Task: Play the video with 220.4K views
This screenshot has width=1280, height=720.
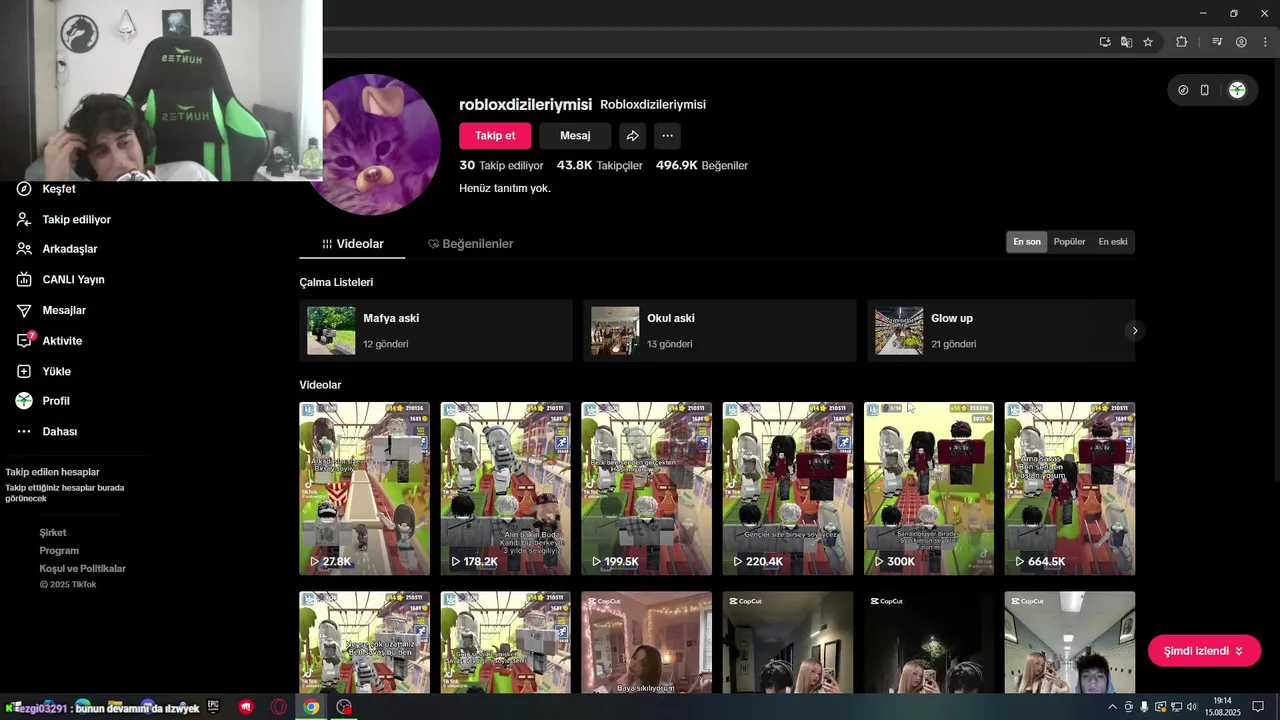Action: [788, 489]
